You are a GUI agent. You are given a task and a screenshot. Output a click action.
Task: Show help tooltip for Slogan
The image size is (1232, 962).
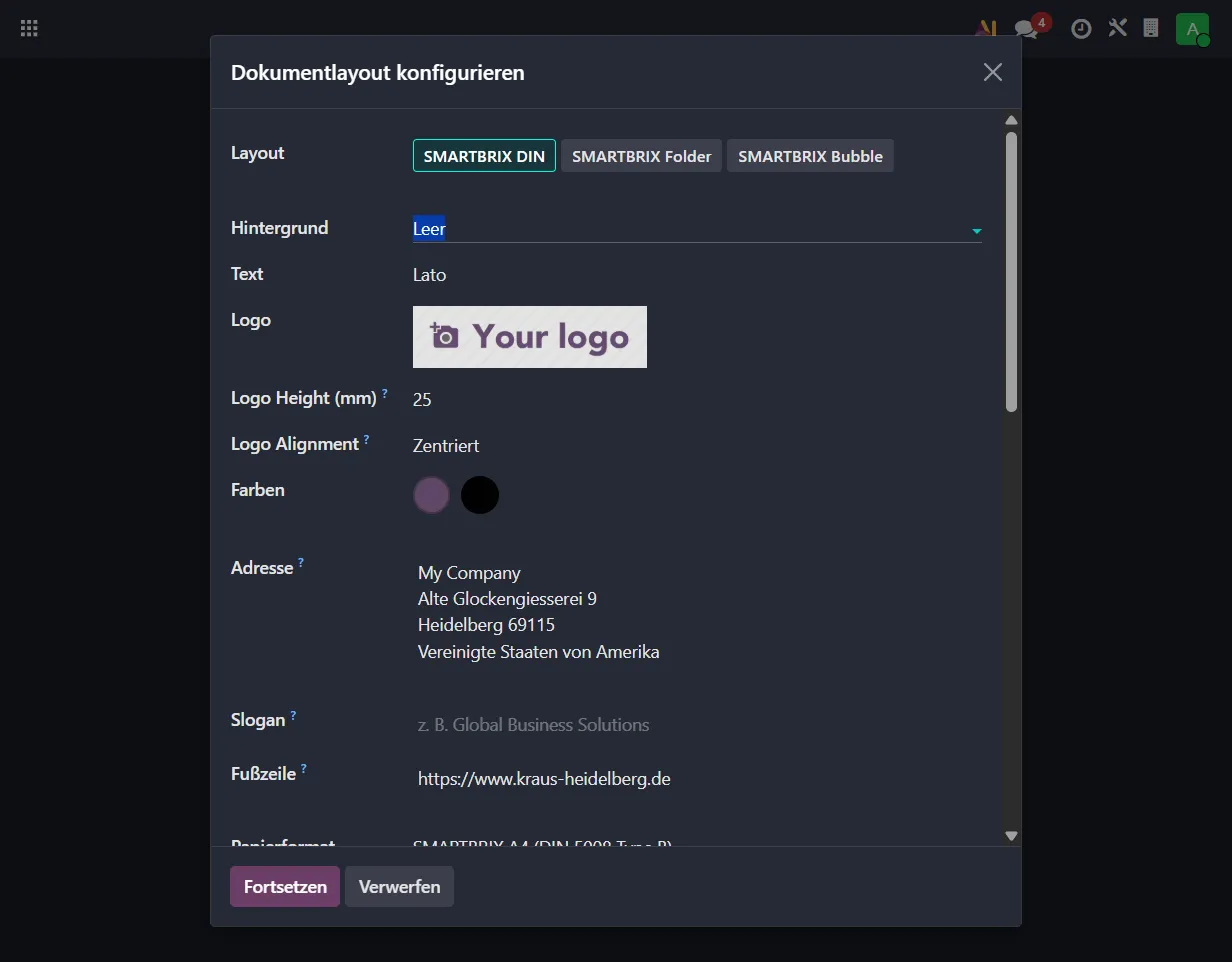pyautogui.click(x=293, y=717)
